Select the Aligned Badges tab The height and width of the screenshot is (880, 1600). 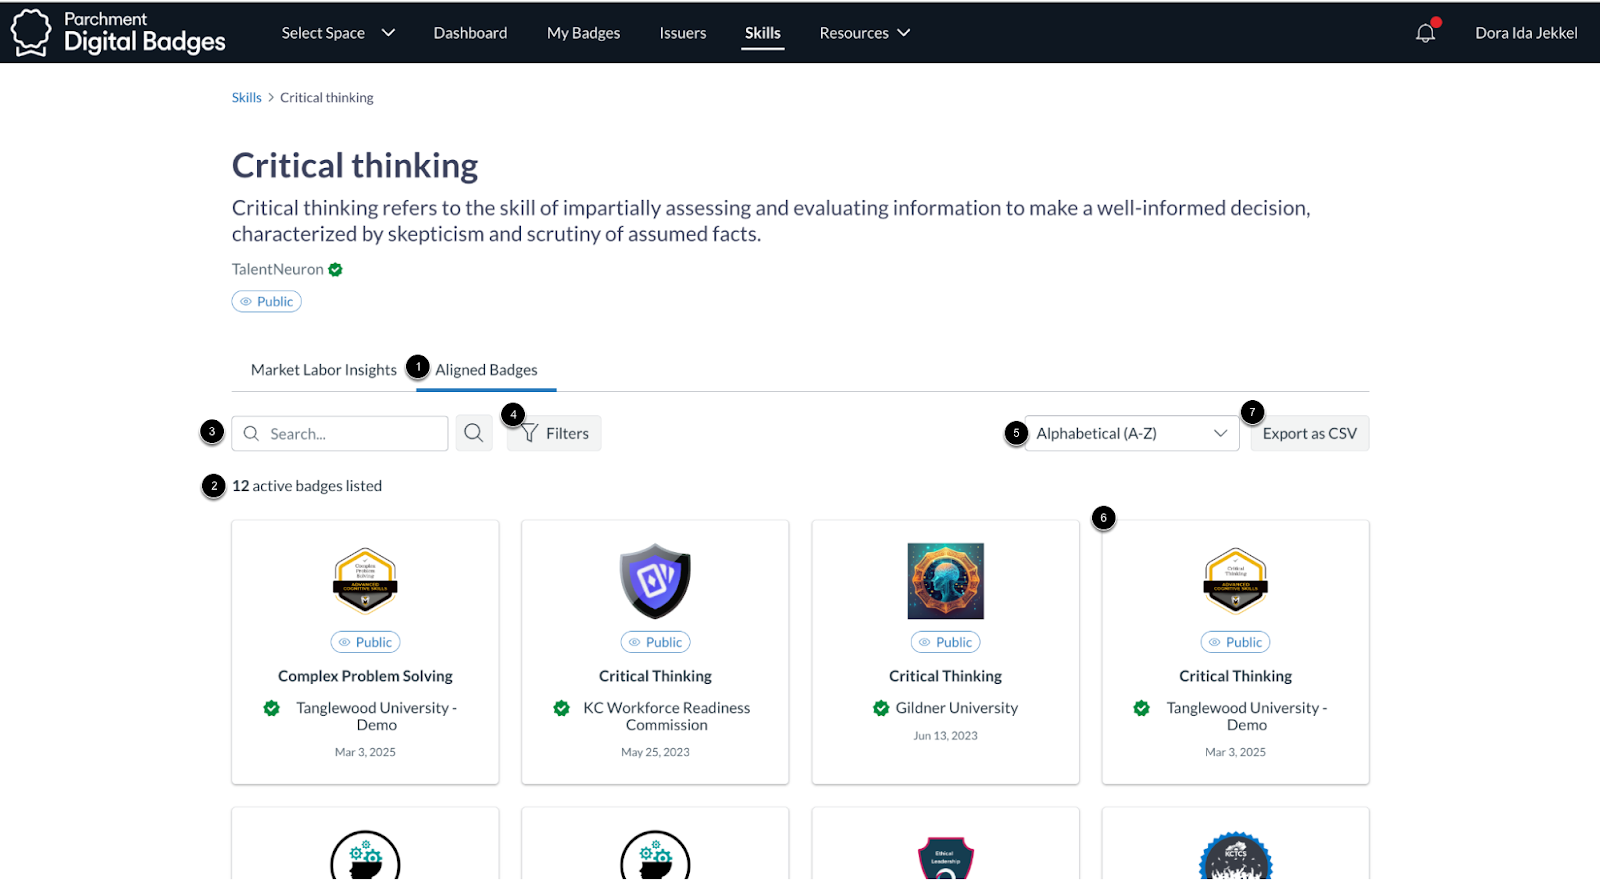(486, 370)
